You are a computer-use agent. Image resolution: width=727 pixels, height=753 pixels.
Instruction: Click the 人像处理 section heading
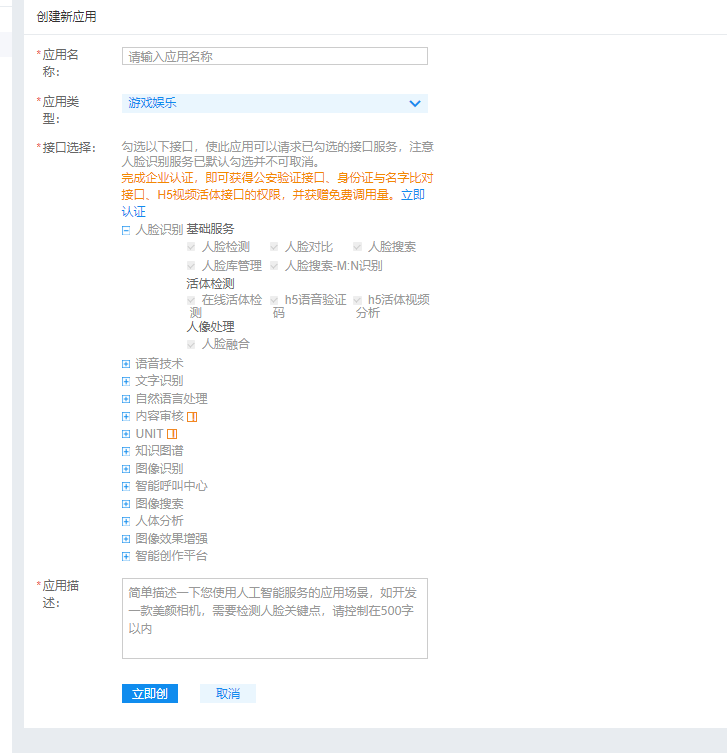tap(210, 327)
